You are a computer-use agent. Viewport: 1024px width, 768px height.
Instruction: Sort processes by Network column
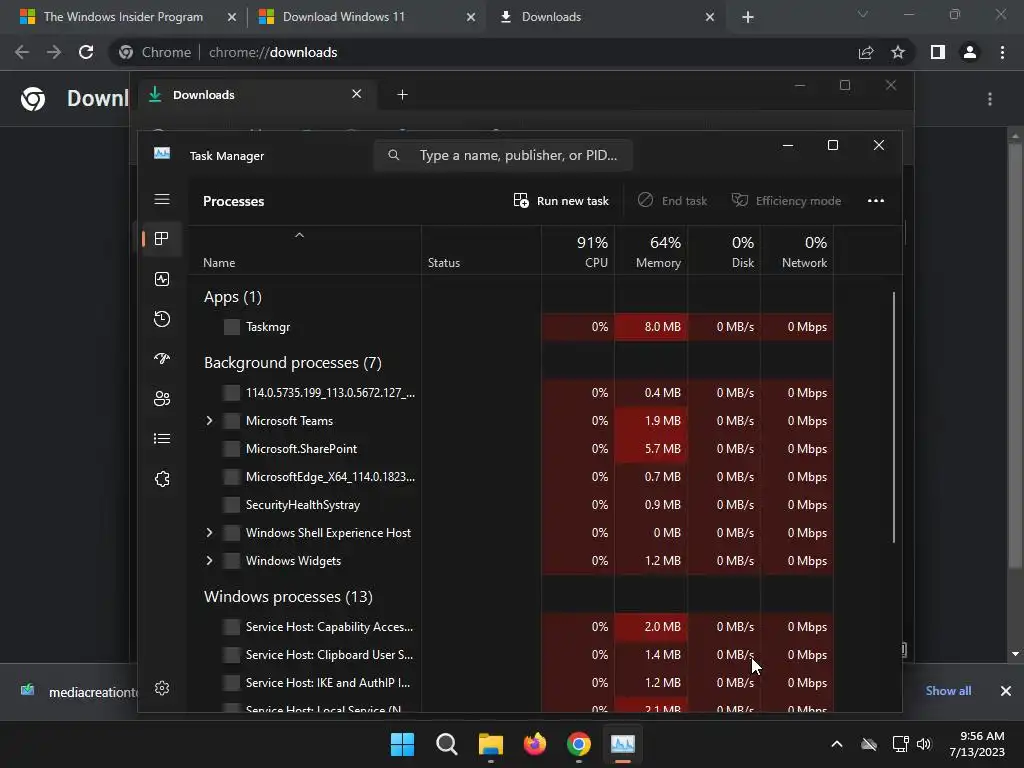tap(797, 251)
